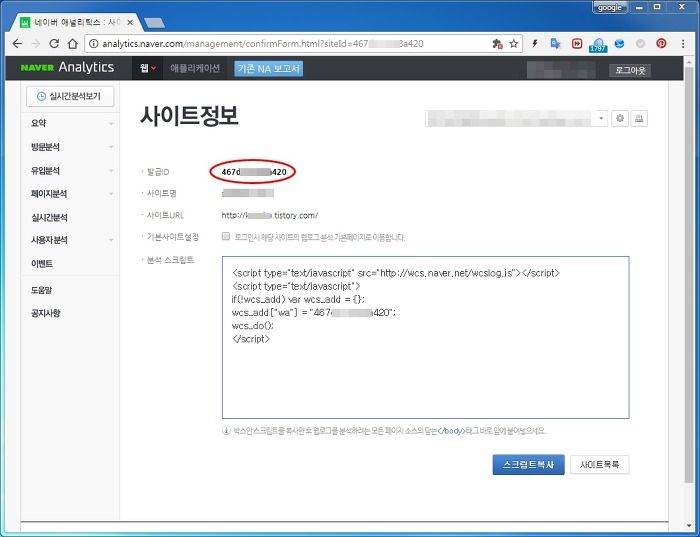This screenshot has height=537, width=700.
Task: Click the blocked-plugin puzzle icon in address bar
Action: 497,43
